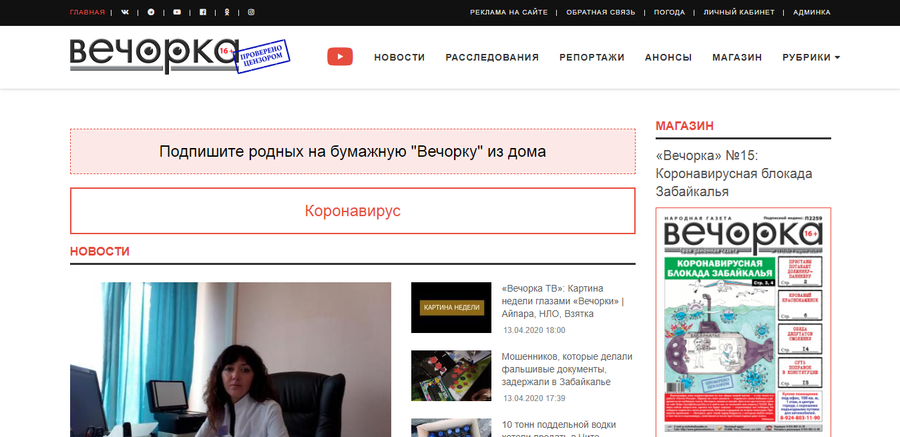Open Мошенников, которые делали фальшивые документы headline

(567, 369)
